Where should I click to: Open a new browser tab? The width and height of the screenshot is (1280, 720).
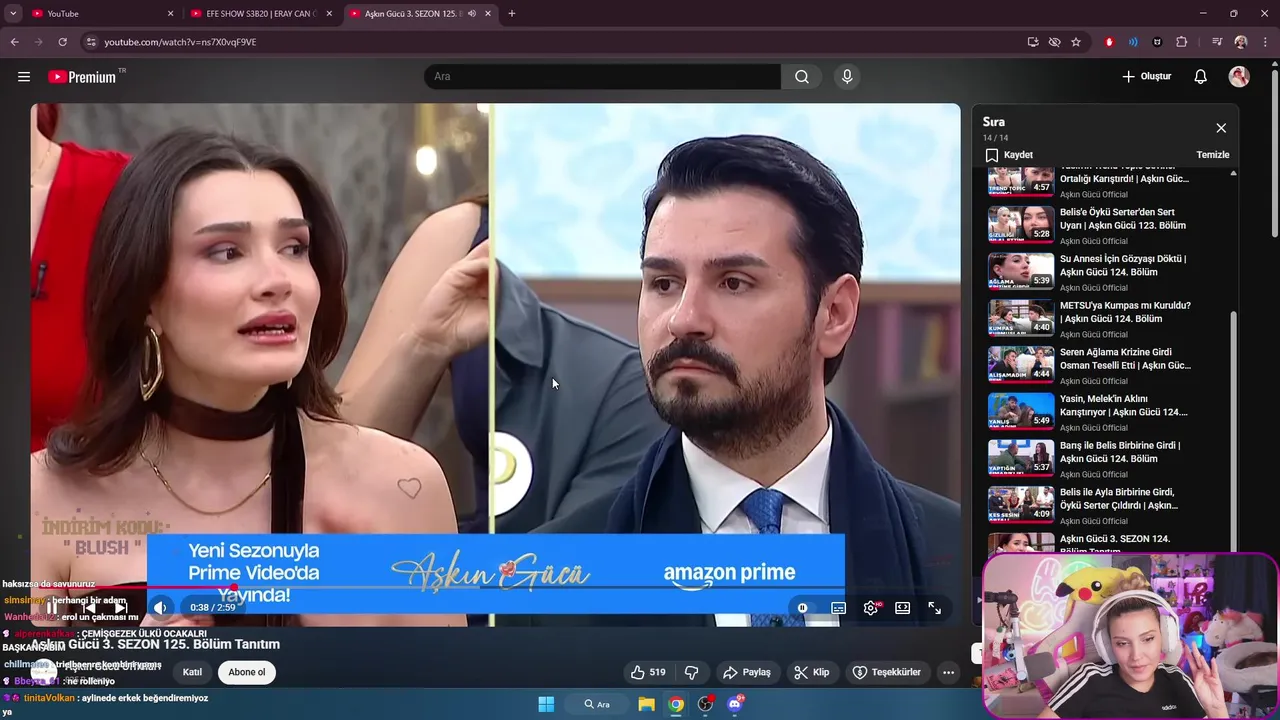[512, 14]
